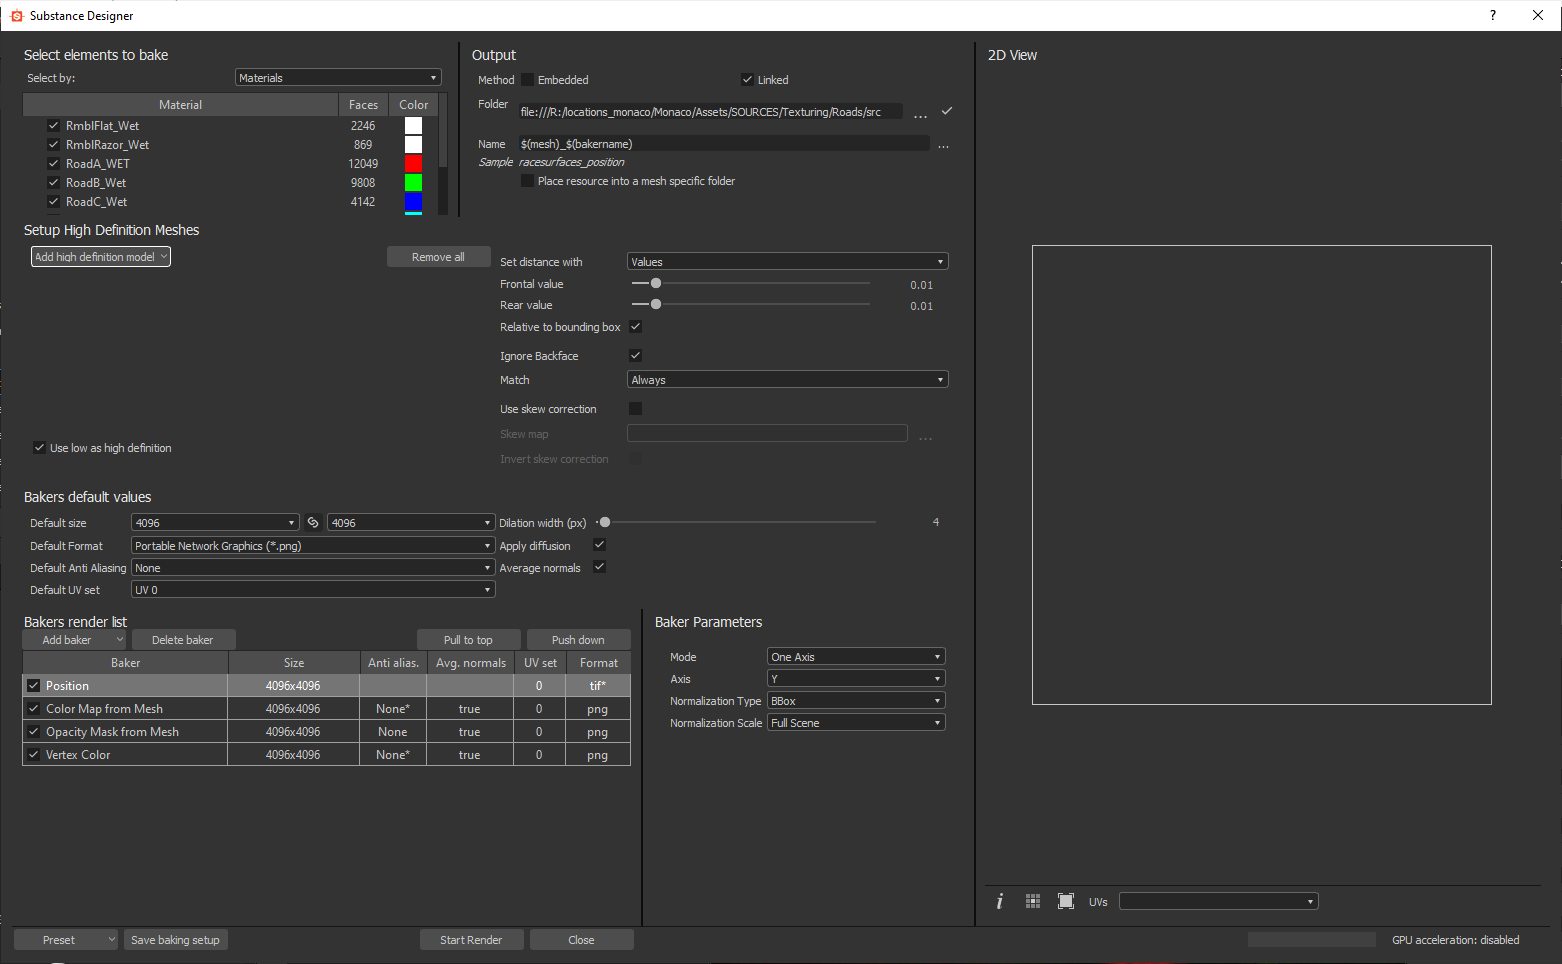Click the Format column header
The height and width of the screenshot is (964, 1562).
coord(599,663)
